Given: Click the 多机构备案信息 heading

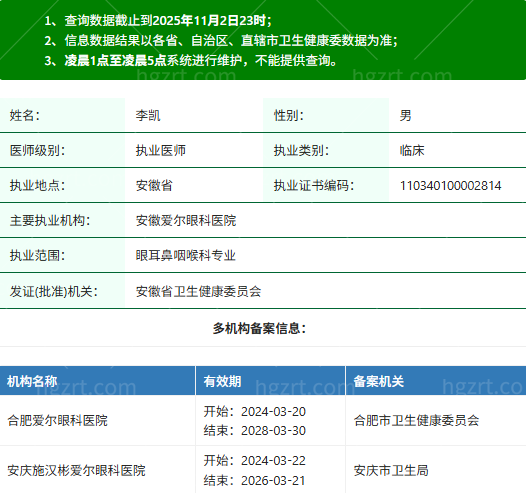Looking at the screenshot, I should (x=259, y=328).
